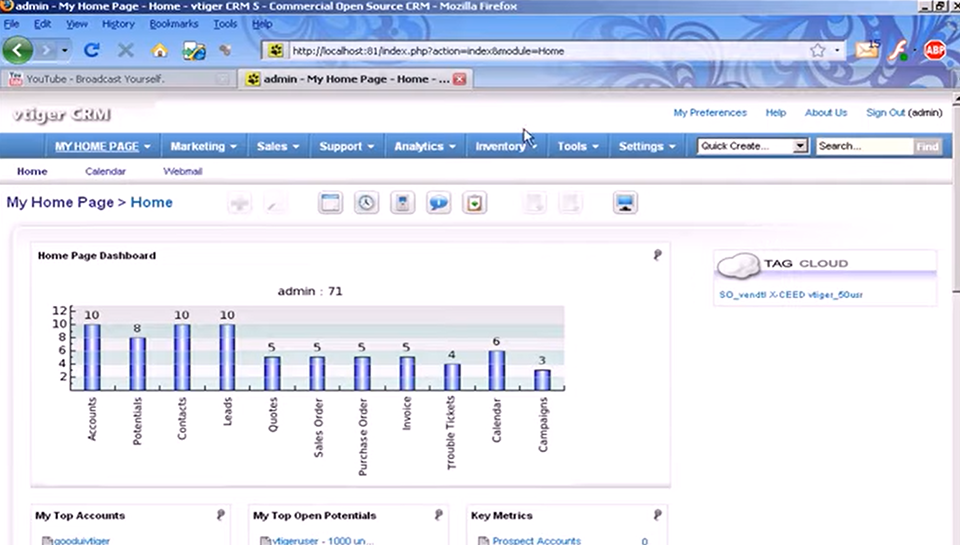
Task: Click the Stop loading X icon
Action: (x=126, y=50)
